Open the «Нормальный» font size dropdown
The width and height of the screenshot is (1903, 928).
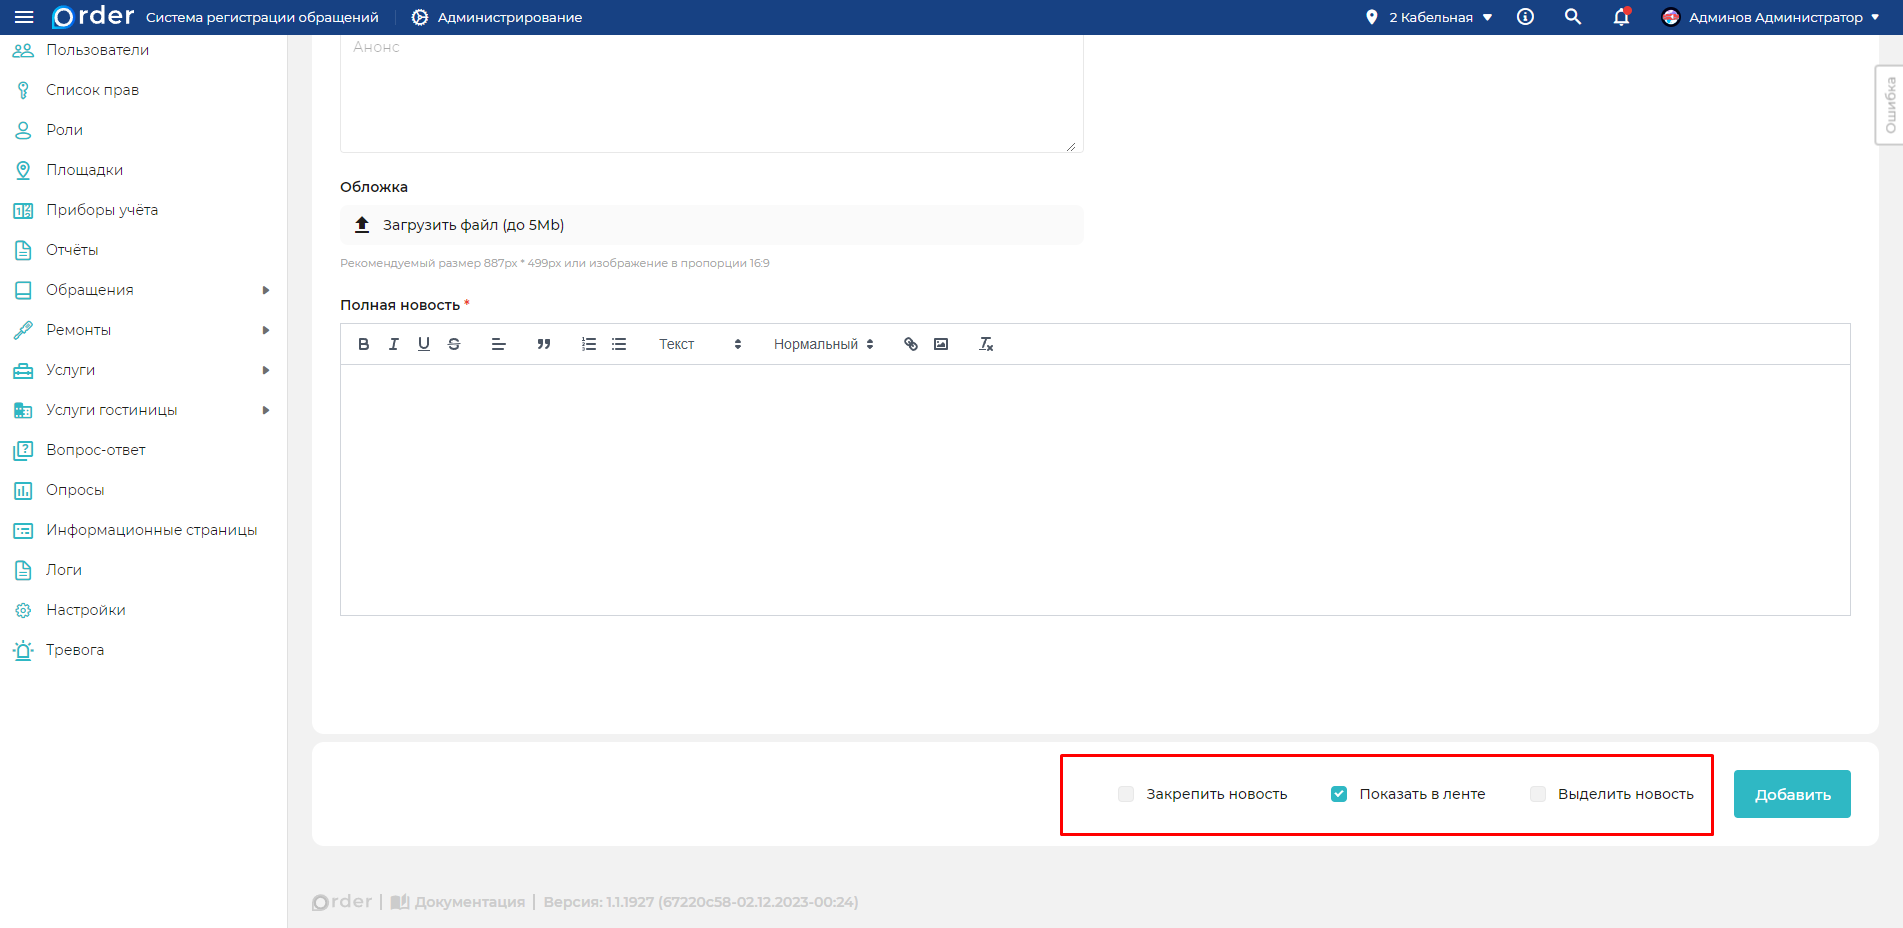click(x=823, y=344)
